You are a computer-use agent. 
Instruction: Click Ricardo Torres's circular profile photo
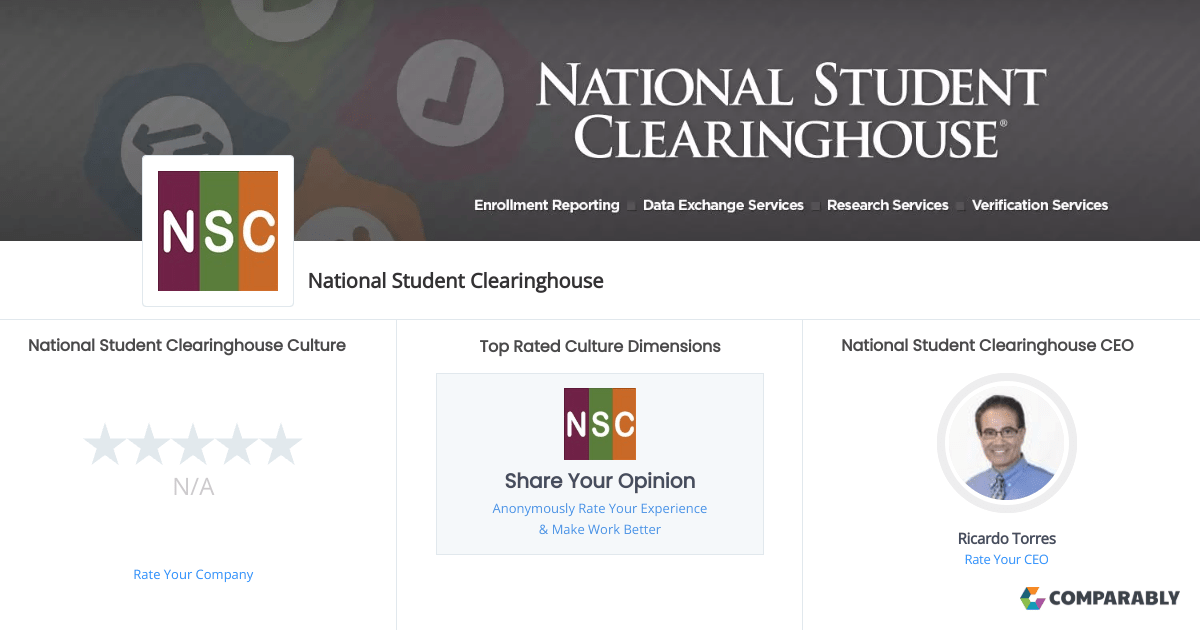click(x=1006, y=443)
